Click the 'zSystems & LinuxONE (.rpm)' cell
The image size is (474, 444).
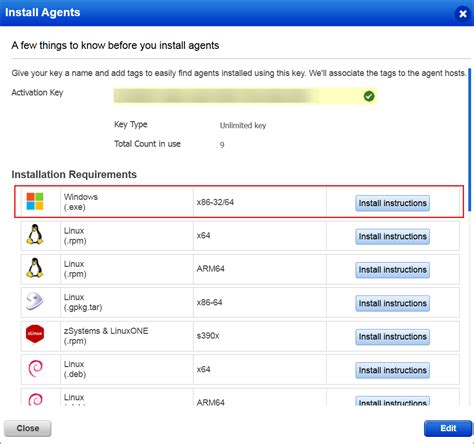tap(127, 336)
